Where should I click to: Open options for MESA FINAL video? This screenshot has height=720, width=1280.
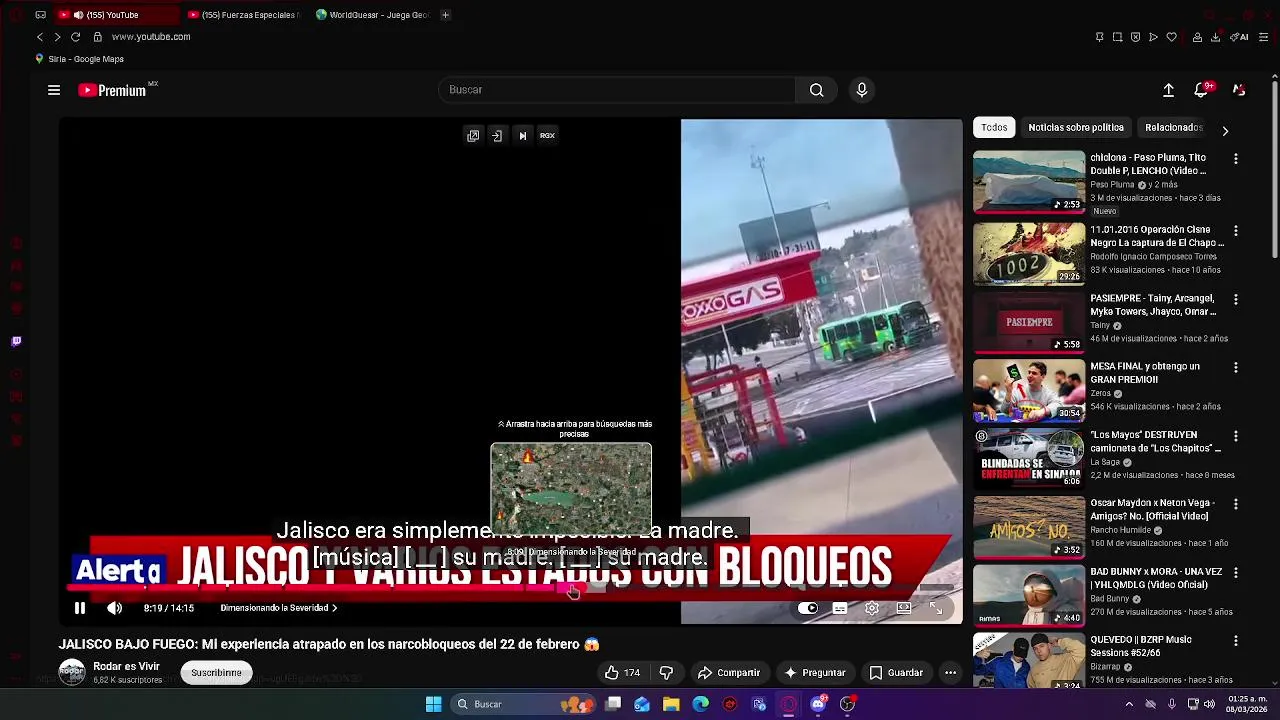pos(1236,367)
